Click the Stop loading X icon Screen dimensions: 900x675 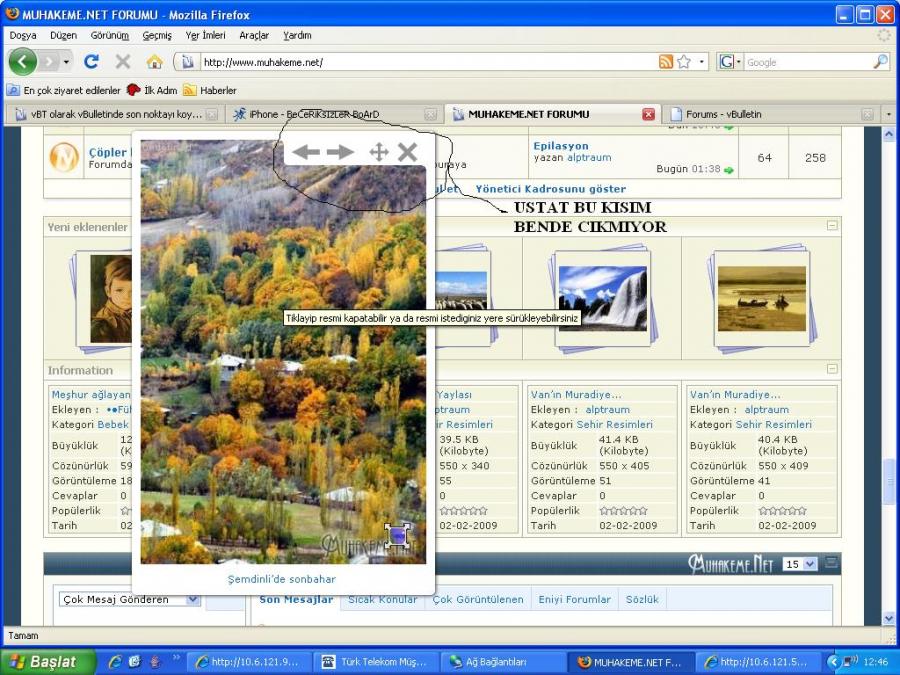pyautogui.click(x=123, y=61)
